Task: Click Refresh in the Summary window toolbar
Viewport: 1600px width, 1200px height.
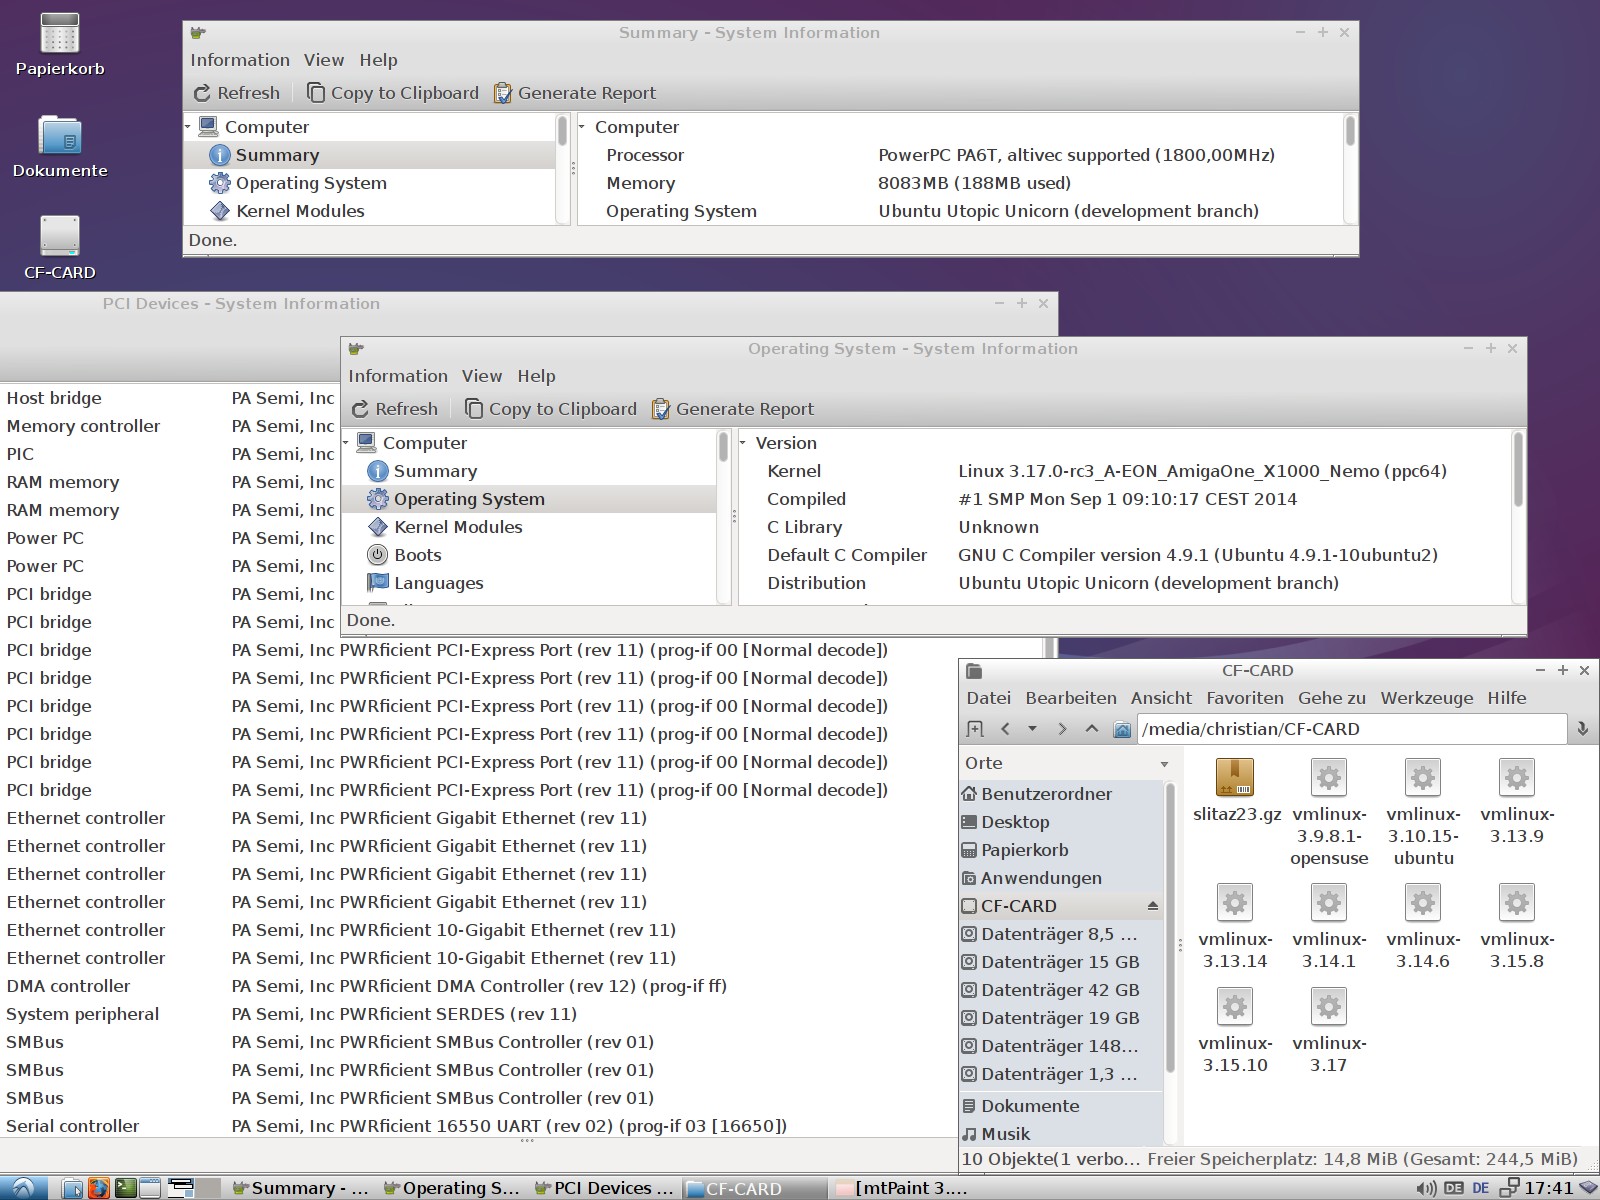Action: pos(236,93)
